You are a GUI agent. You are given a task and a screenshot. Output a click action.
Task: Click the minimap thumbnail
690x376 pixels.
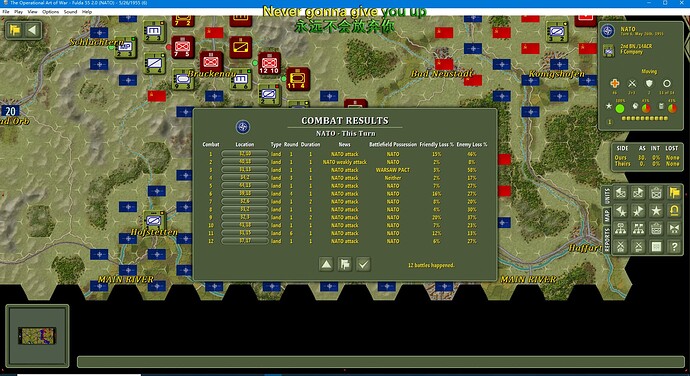tap(37, 336)
